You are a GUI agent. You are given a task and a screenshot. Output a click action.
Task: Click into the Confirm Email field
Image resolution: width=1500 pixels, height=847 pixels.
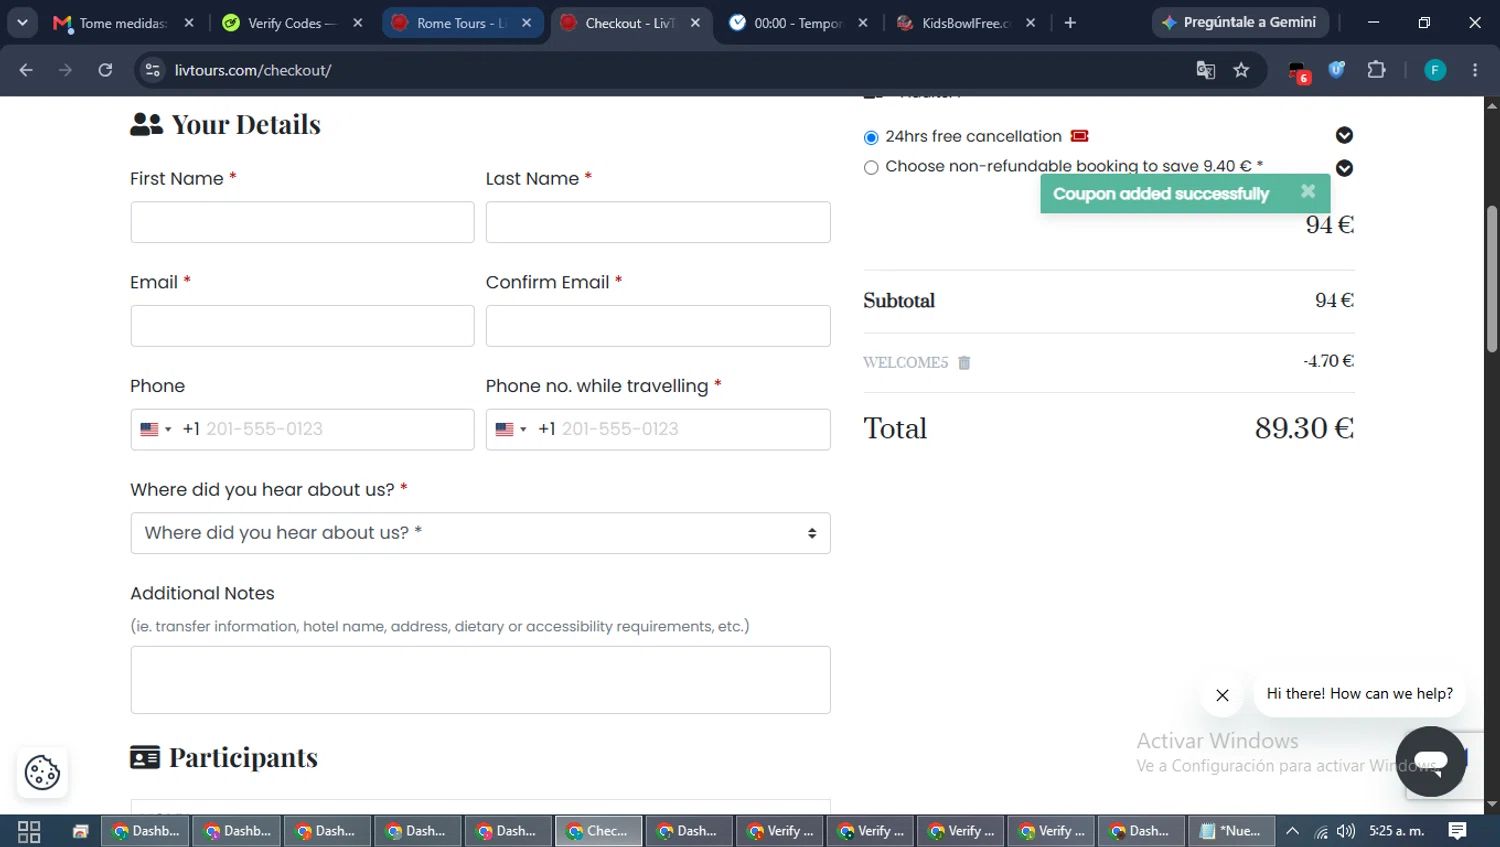(658, 326)
